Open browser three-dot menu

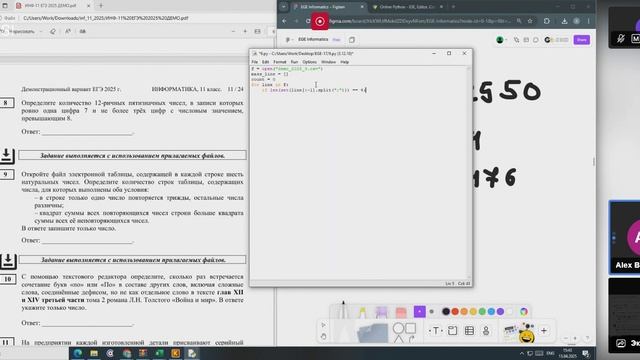pos(589,21)
